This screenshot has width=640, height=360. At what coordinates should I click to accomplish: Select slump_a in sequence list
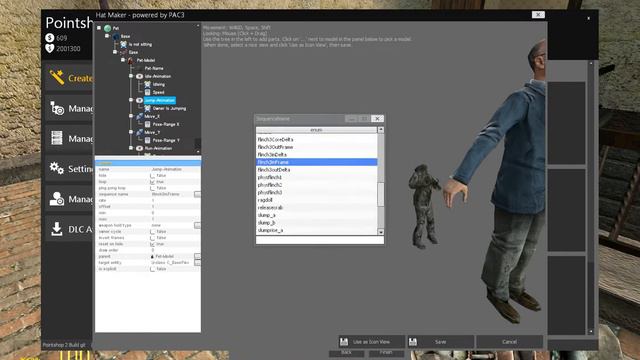point(316,215)
